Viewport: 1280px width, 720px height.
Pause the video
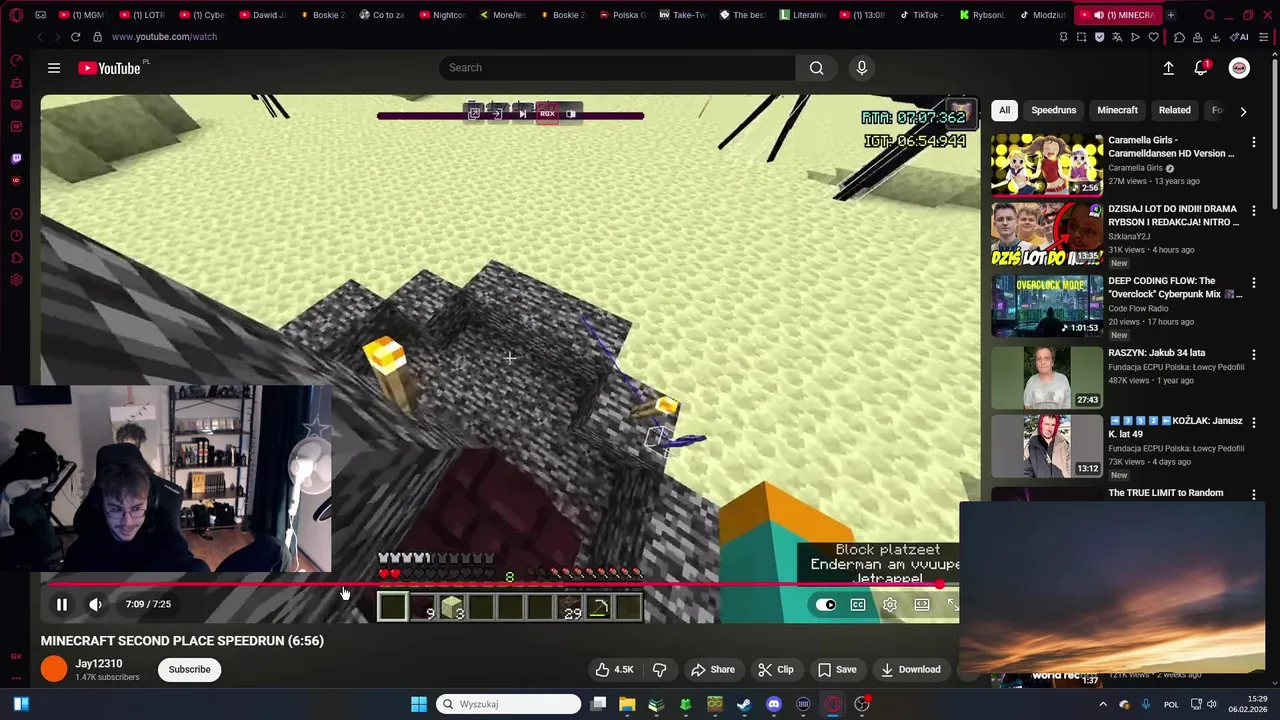[62, 604]
